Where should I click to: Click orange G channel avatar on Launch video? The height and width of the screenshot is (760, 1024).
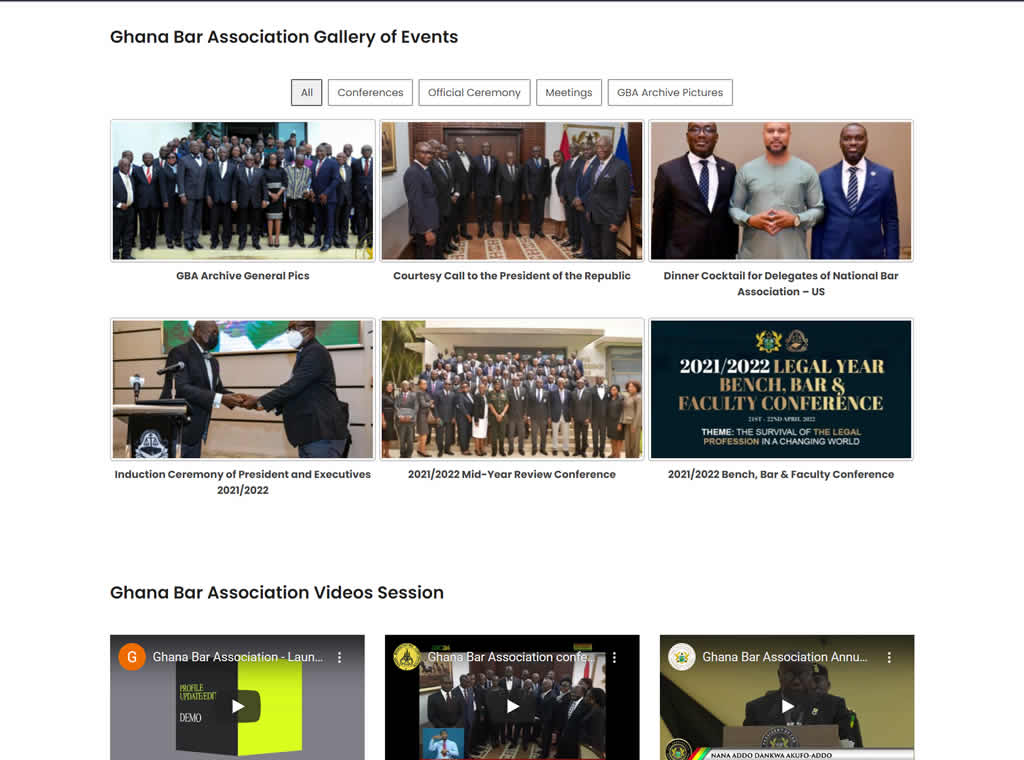coord(132,657)
